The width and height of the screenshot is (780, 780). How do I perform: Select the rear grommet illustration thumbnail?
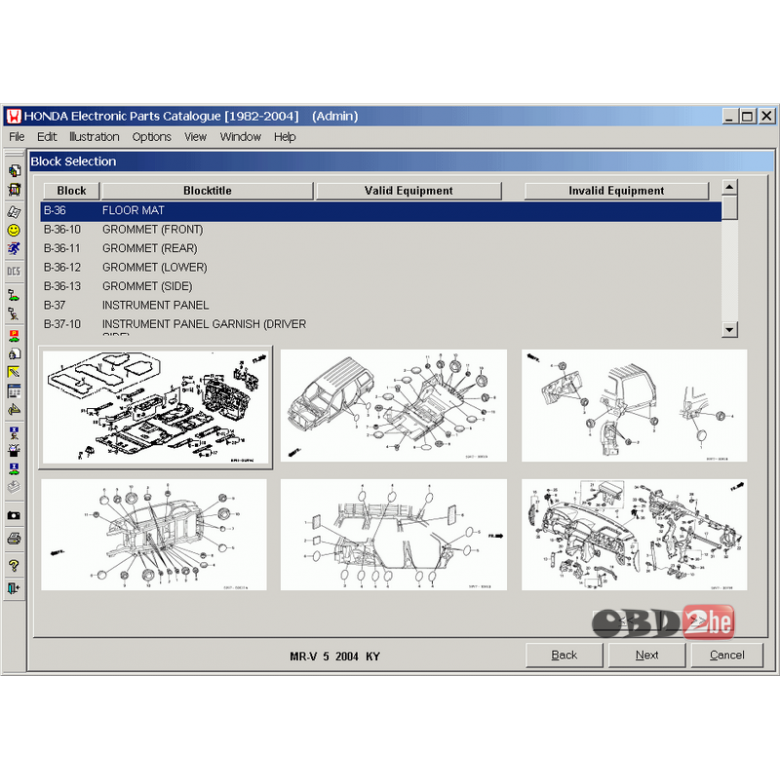(x=634, y=405)
